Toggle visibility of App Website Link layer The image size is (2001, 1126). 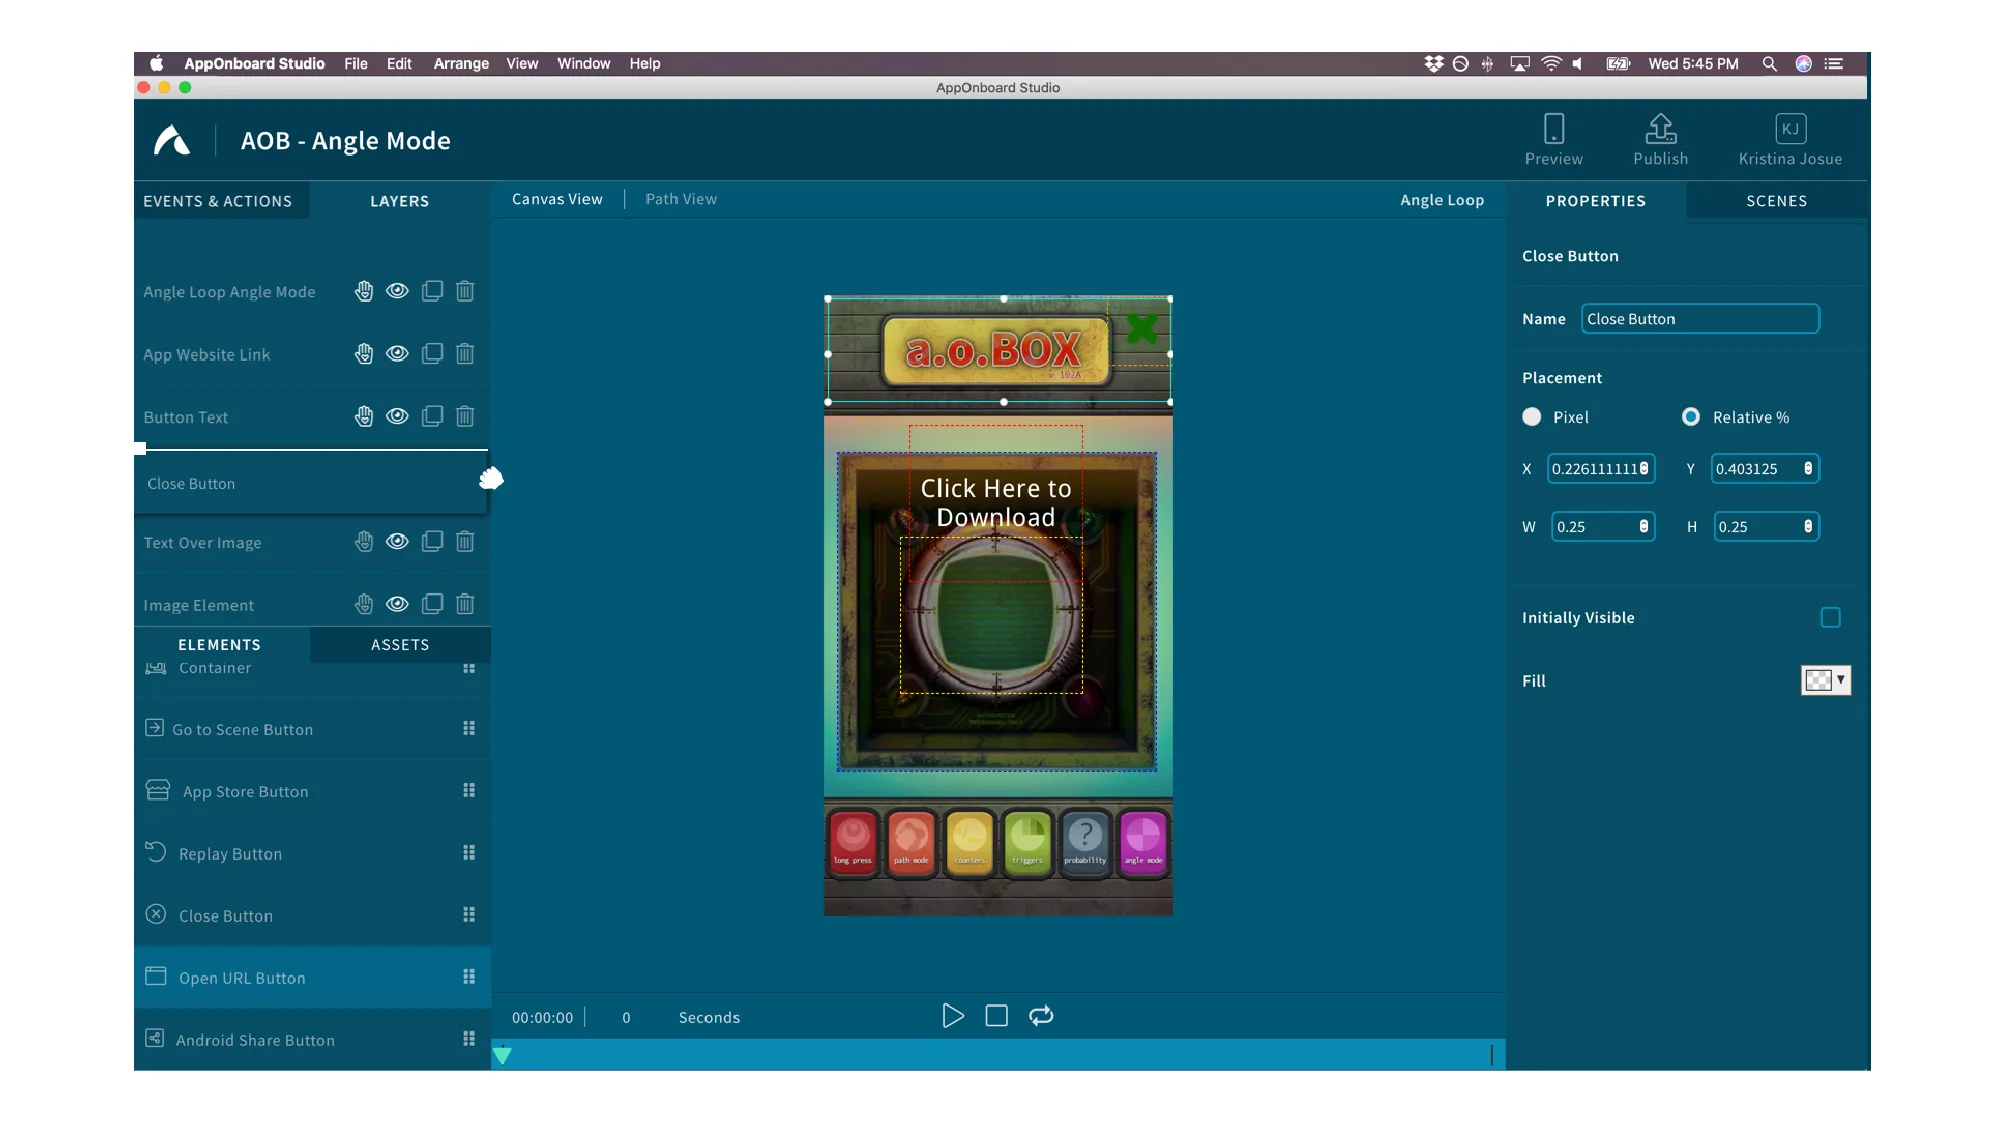pyautogui.click(x=397, y=354)
